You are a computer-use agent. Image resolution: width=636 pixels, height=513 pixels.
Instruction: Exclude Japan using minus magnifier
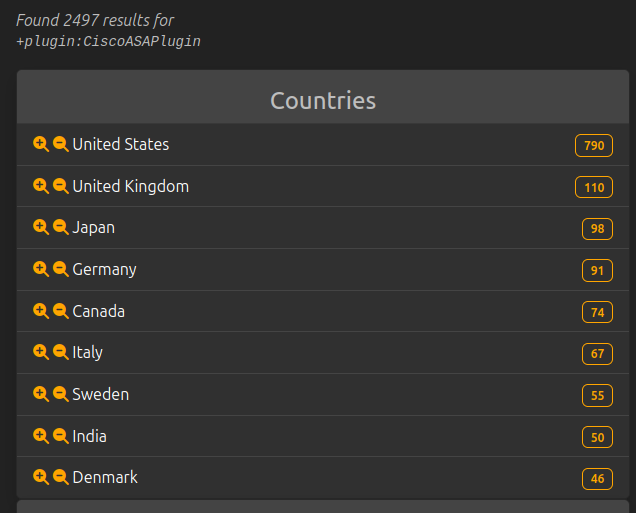[60, 227]
